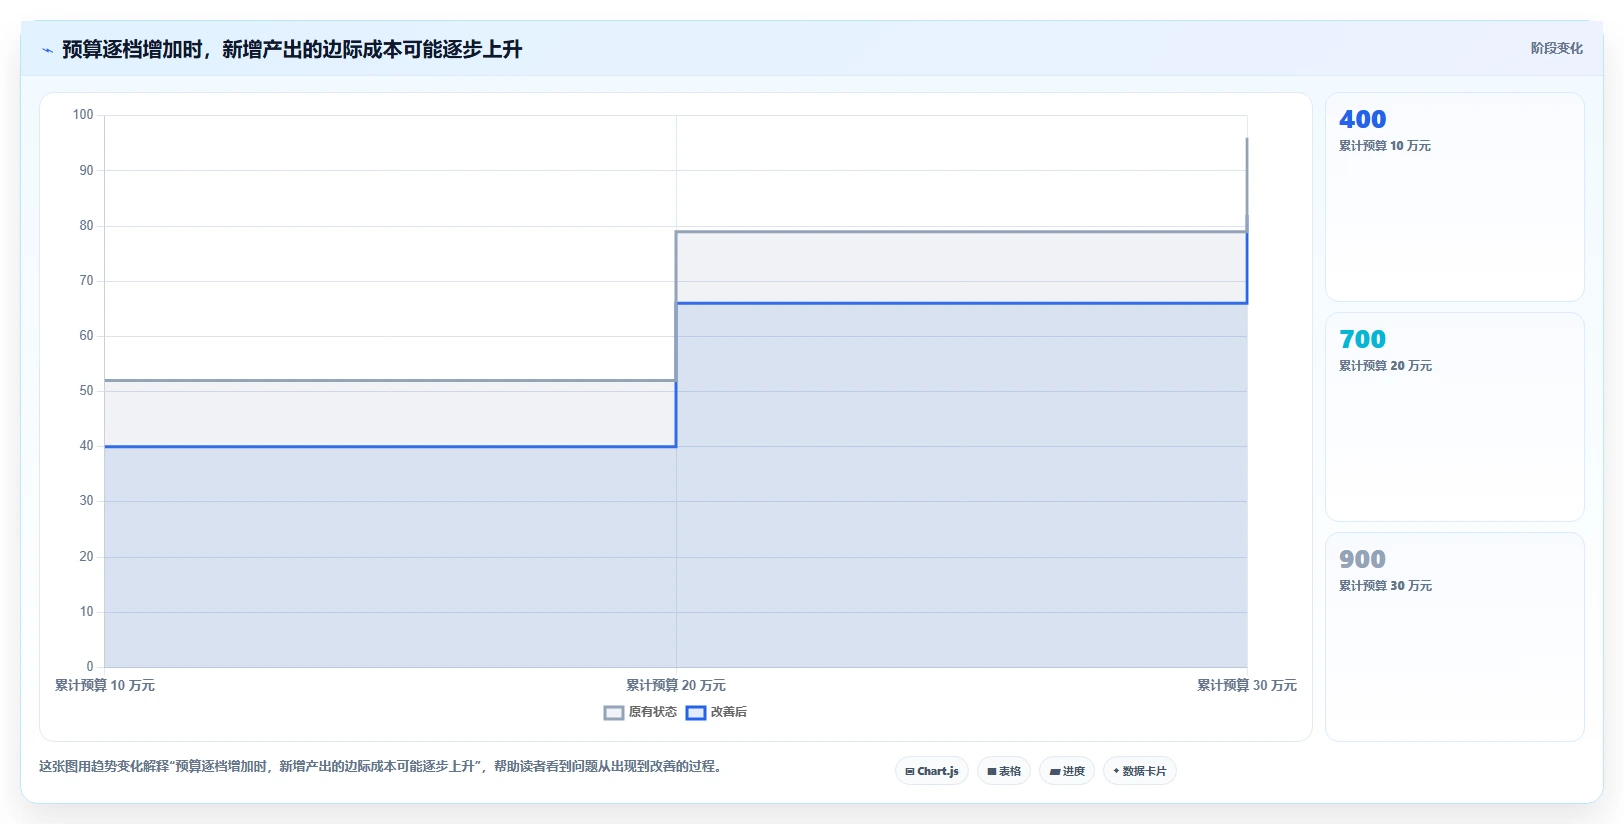Choose the 数据卡片 chip
Image resolution: width=1624 pixels, height=824 pixels.
pos(1140,771)
